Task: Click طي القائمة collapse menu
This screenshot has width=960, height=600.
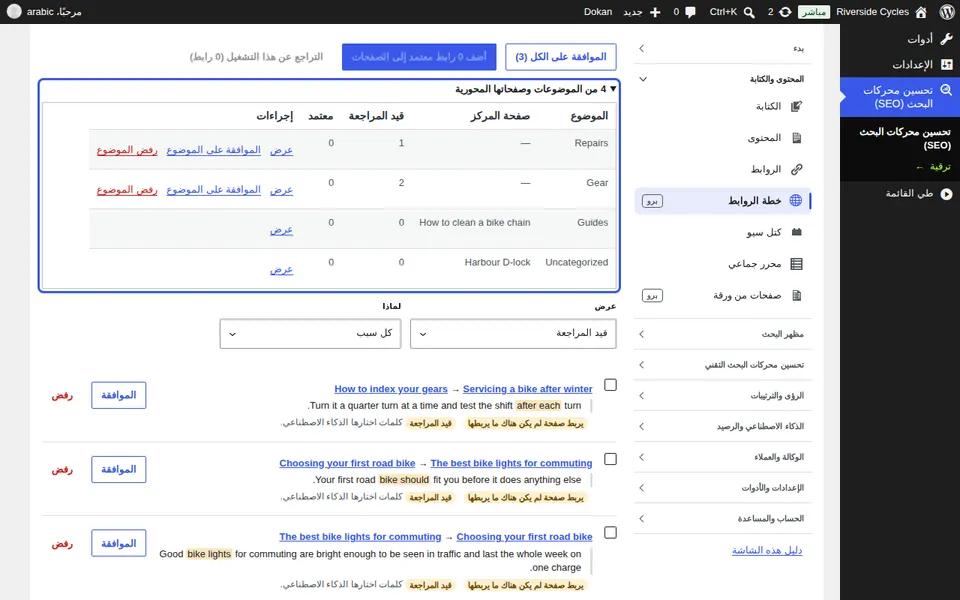Action: click(x=909, y=193)
